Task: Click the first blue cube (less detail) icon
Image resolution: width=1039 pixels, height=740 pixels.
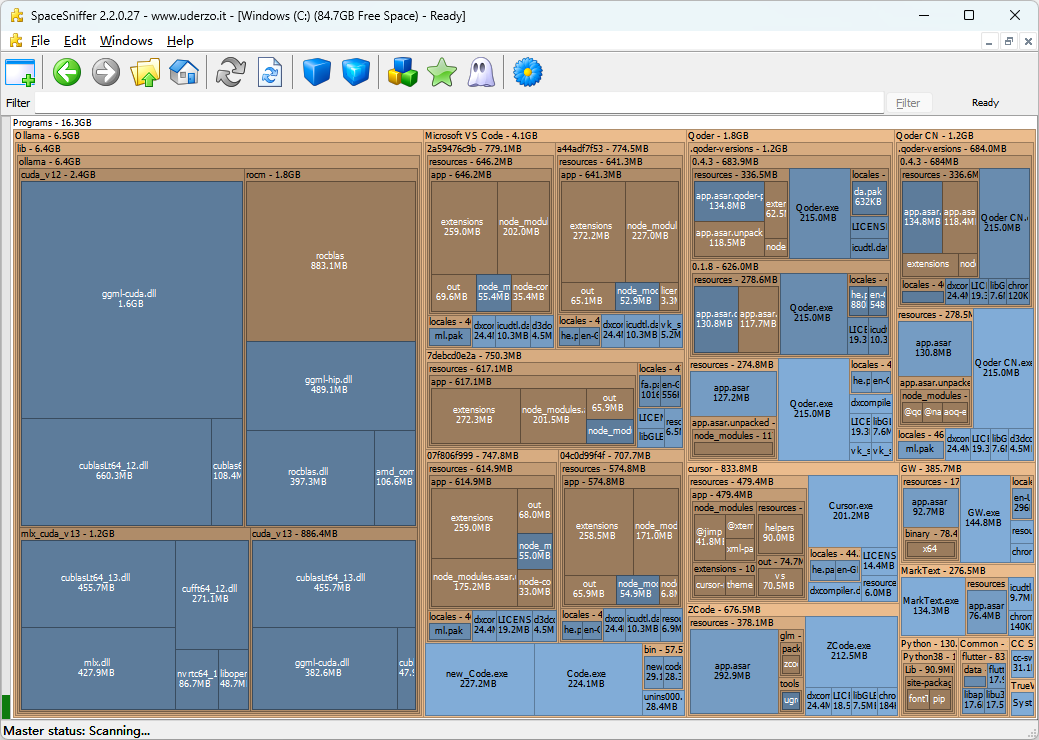Action: click(x=317, y=72)
